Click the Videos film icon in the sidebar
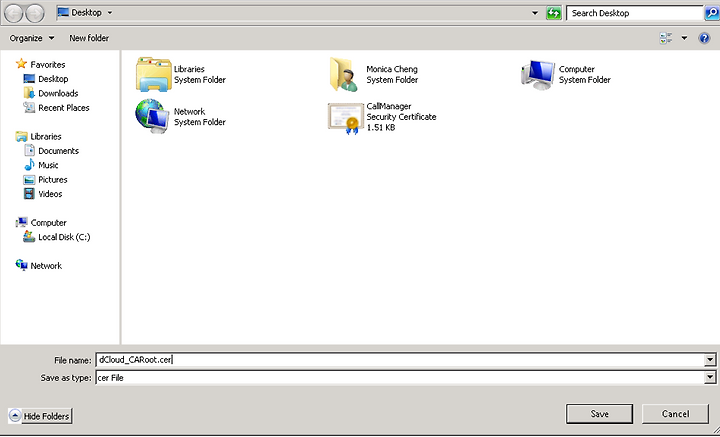 29,194
